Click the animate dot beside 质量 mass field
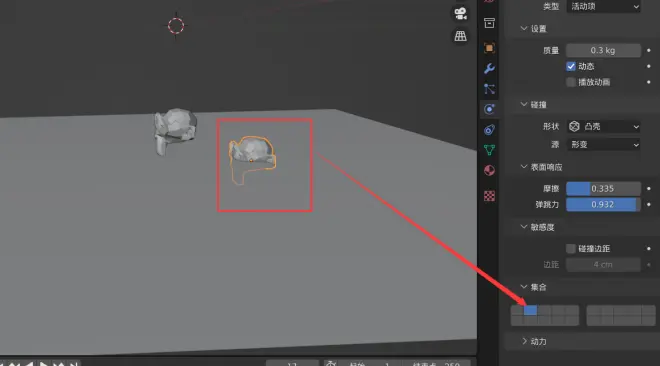The width and height of the screenshot is (660, 366). 649,50
